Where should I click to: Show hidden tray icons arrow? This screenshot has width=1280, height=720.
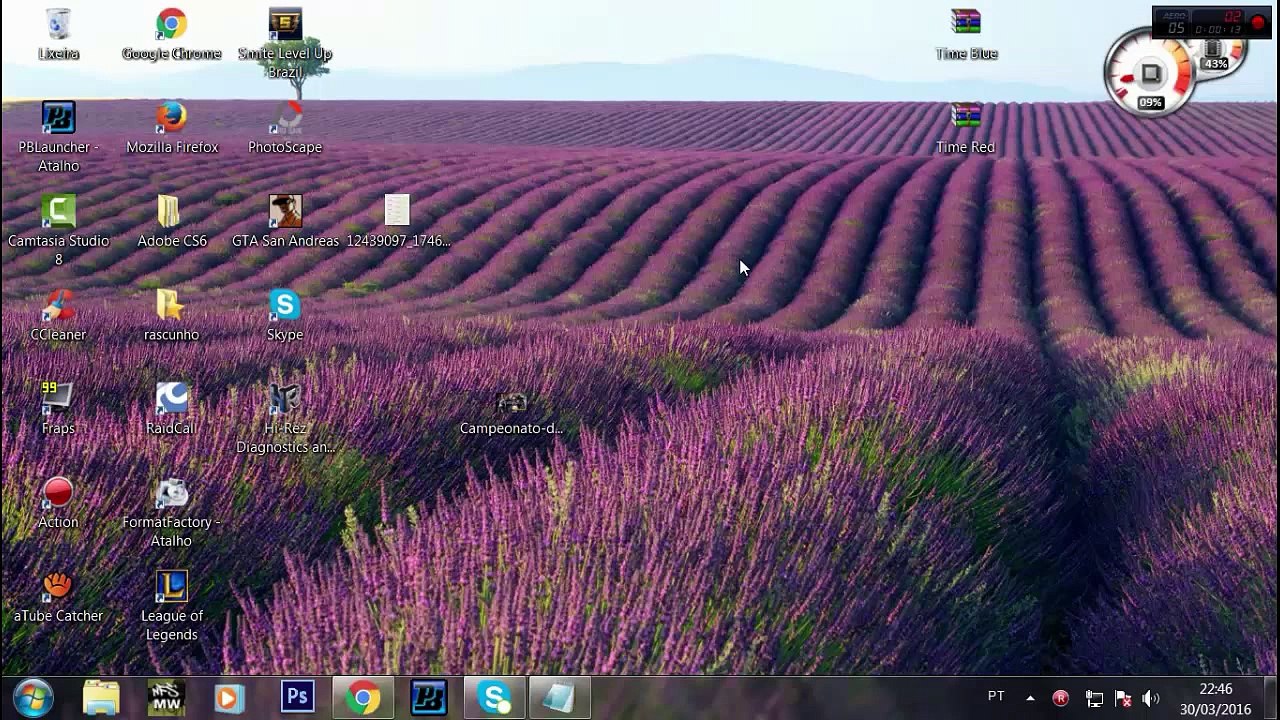[x=1030, y=698]
